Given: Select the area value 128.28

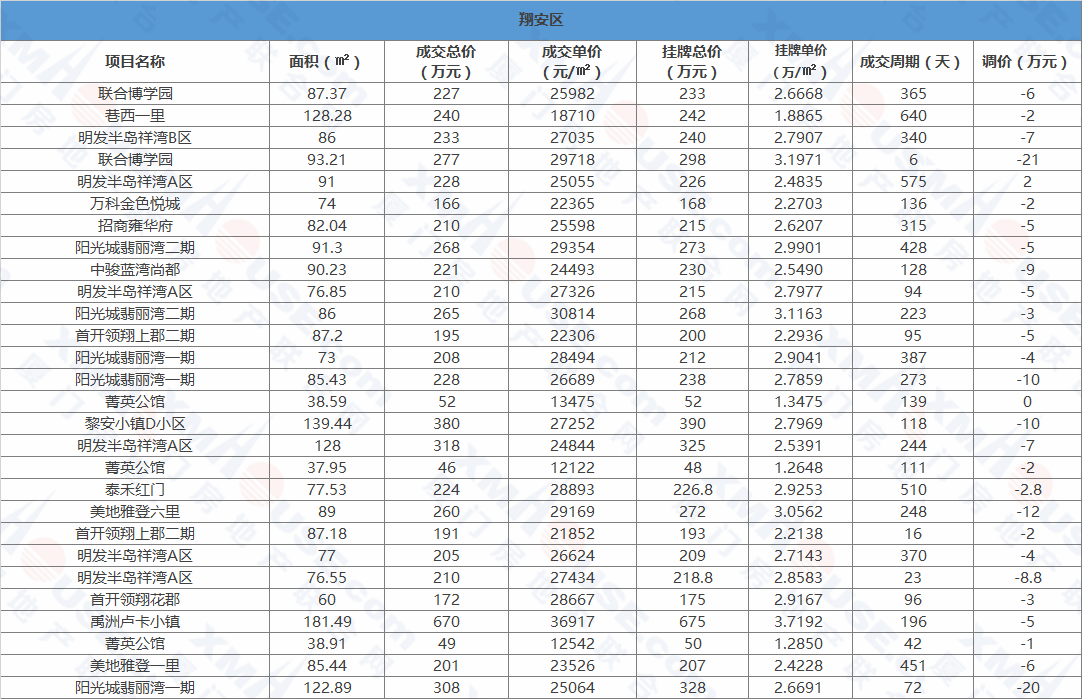Looking at the screenshot, I should [326, 115].
